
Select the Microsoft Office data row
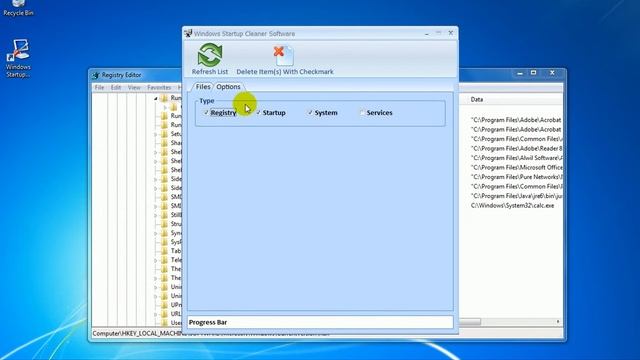(x=517, y=167)
